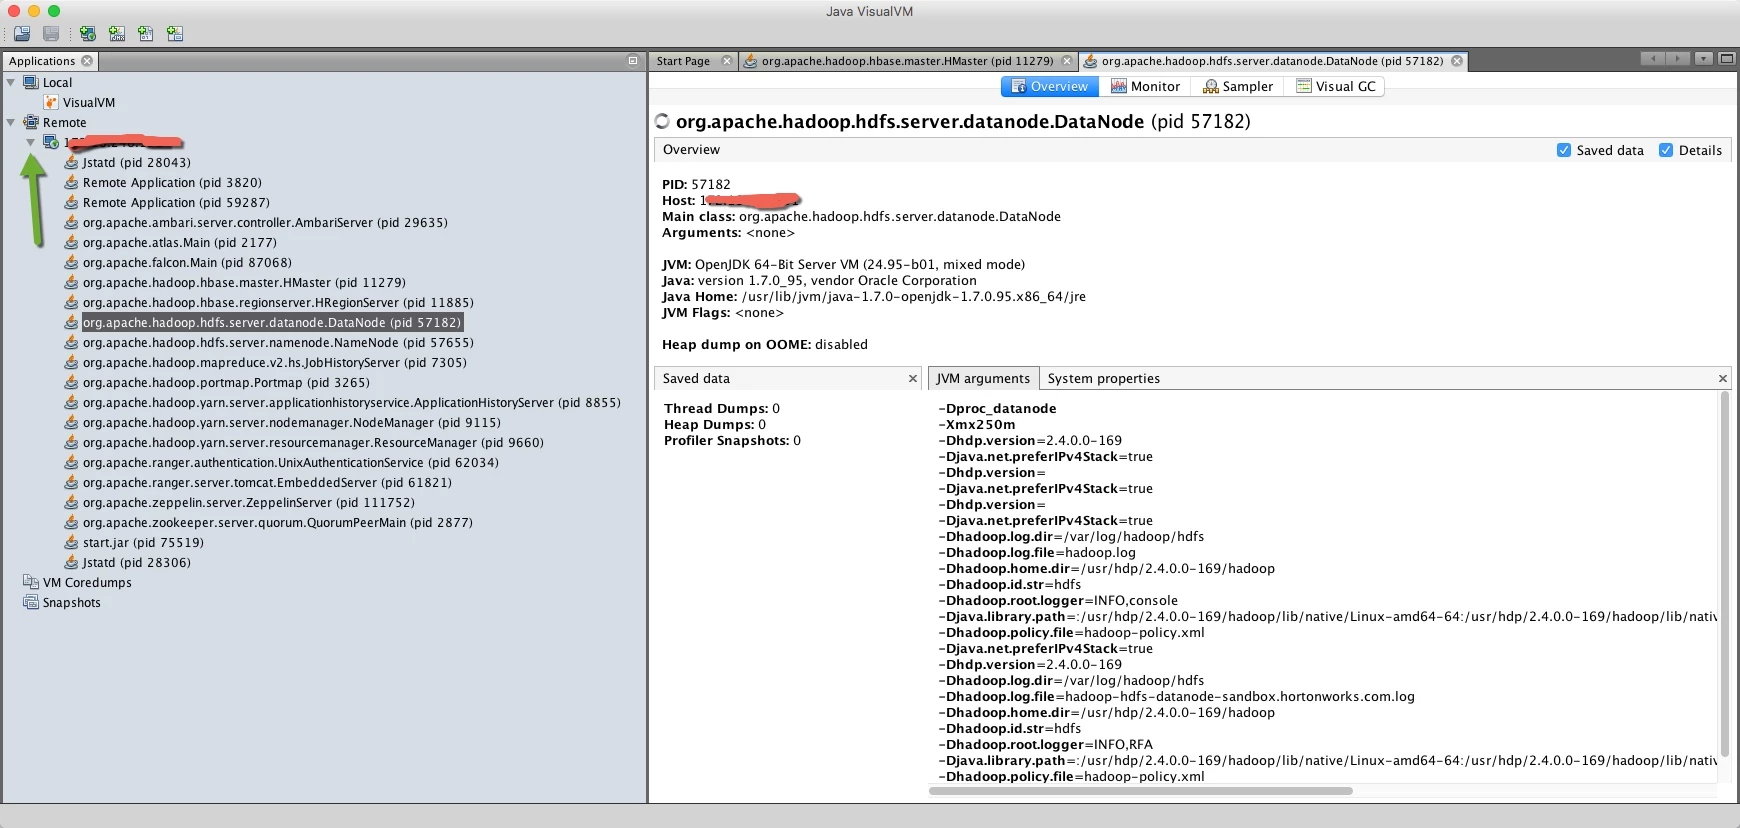Click the Java icon beside AmbariServer entry
The image size is (1740, 828).
[71, 223]
